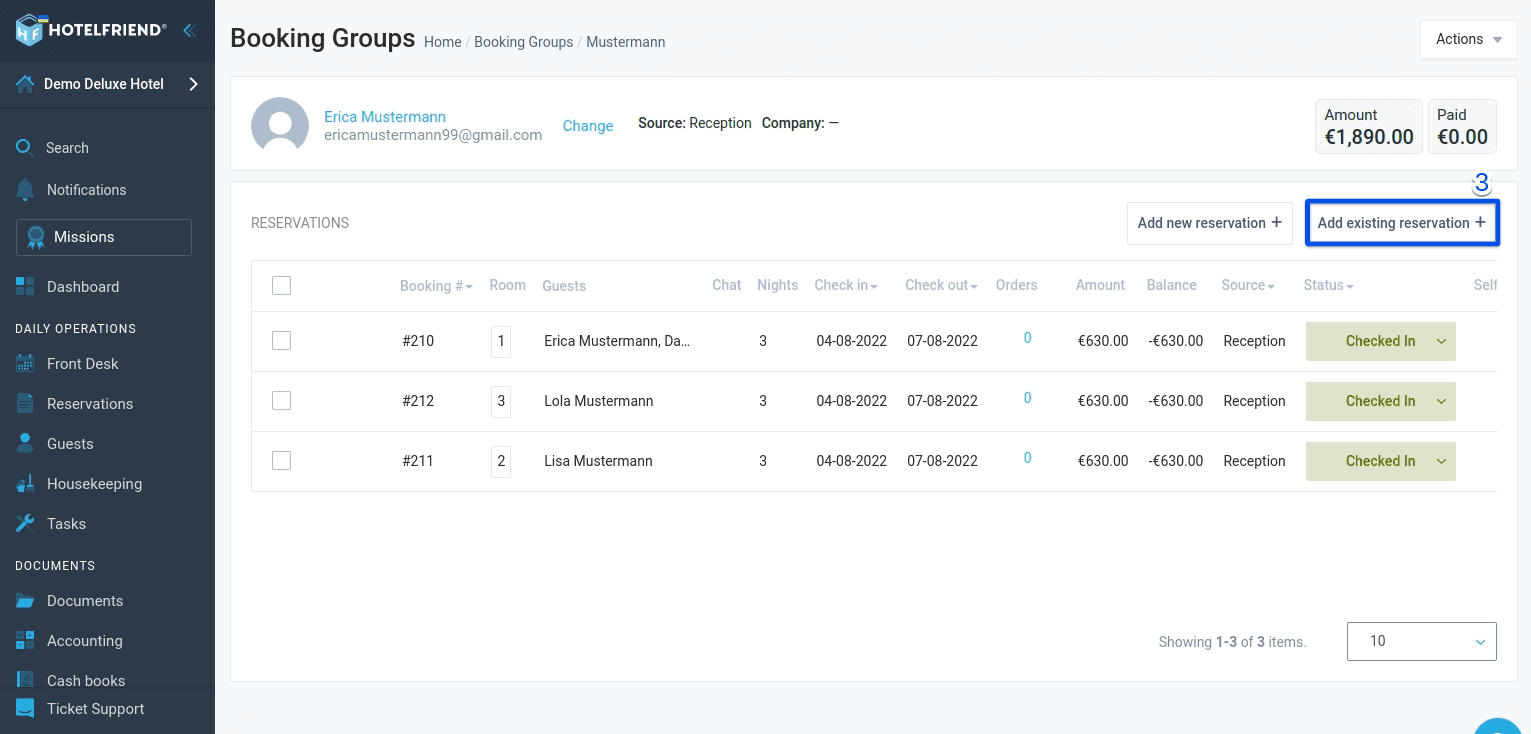This screenshot has width=1531, height=734.
Task: Check the box for booking #212
Action: coord(281,401)
